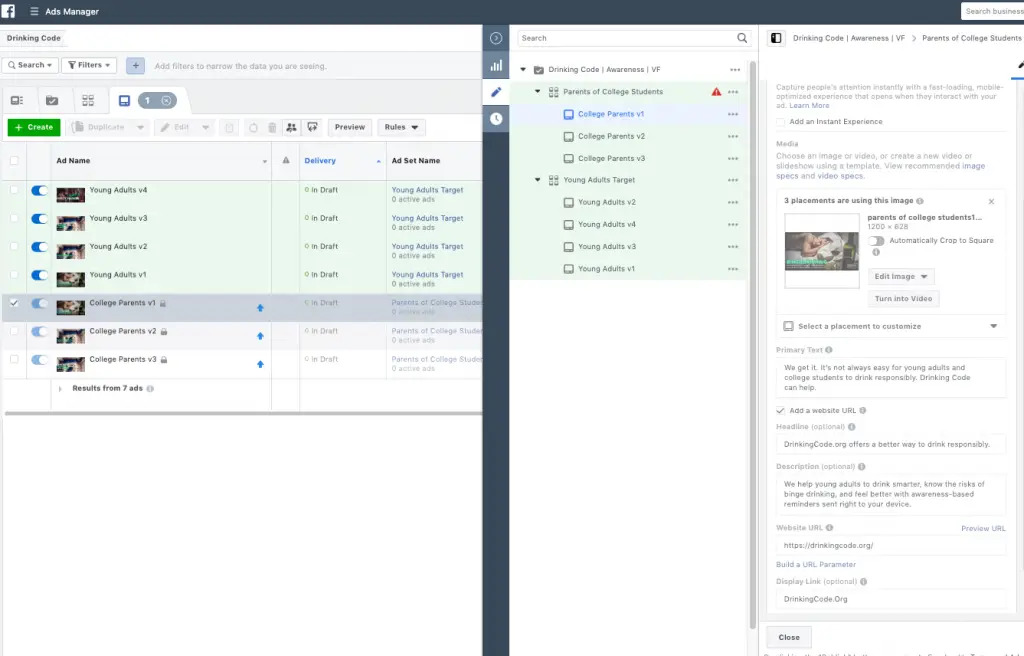Click the Facebook logo icon
This screenshot has height=656, width=1024.
[x=8, y=11]
